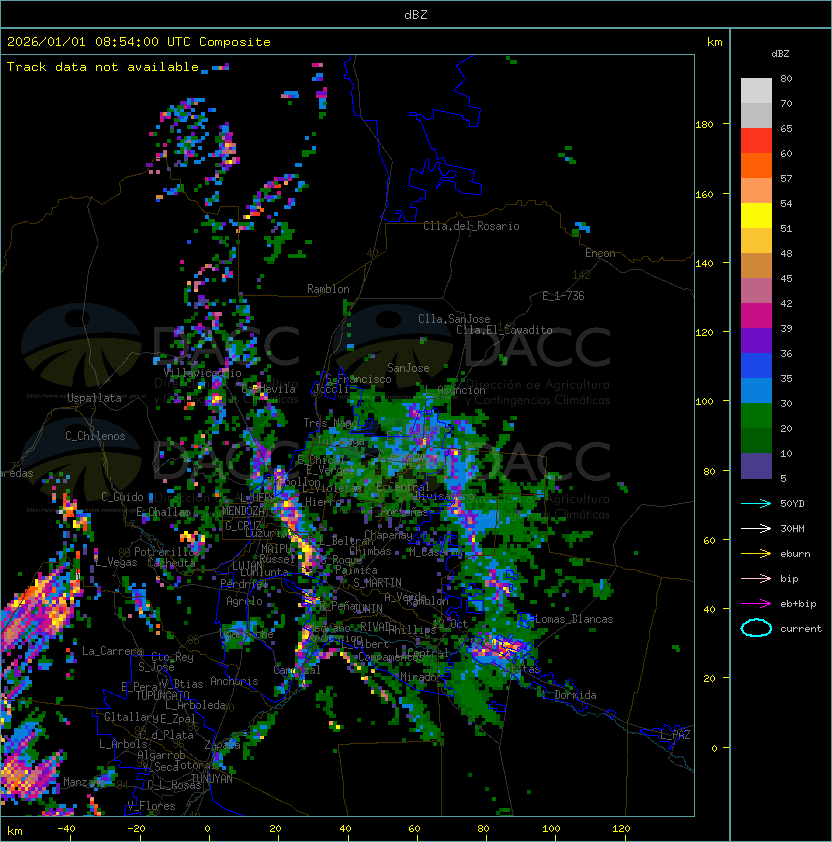Image resolution: width=832 pixels, height=842 pixels.
Task: Click the 'S_MARTIN' town label
Action: pyautogui.click(x=377, y=583)
